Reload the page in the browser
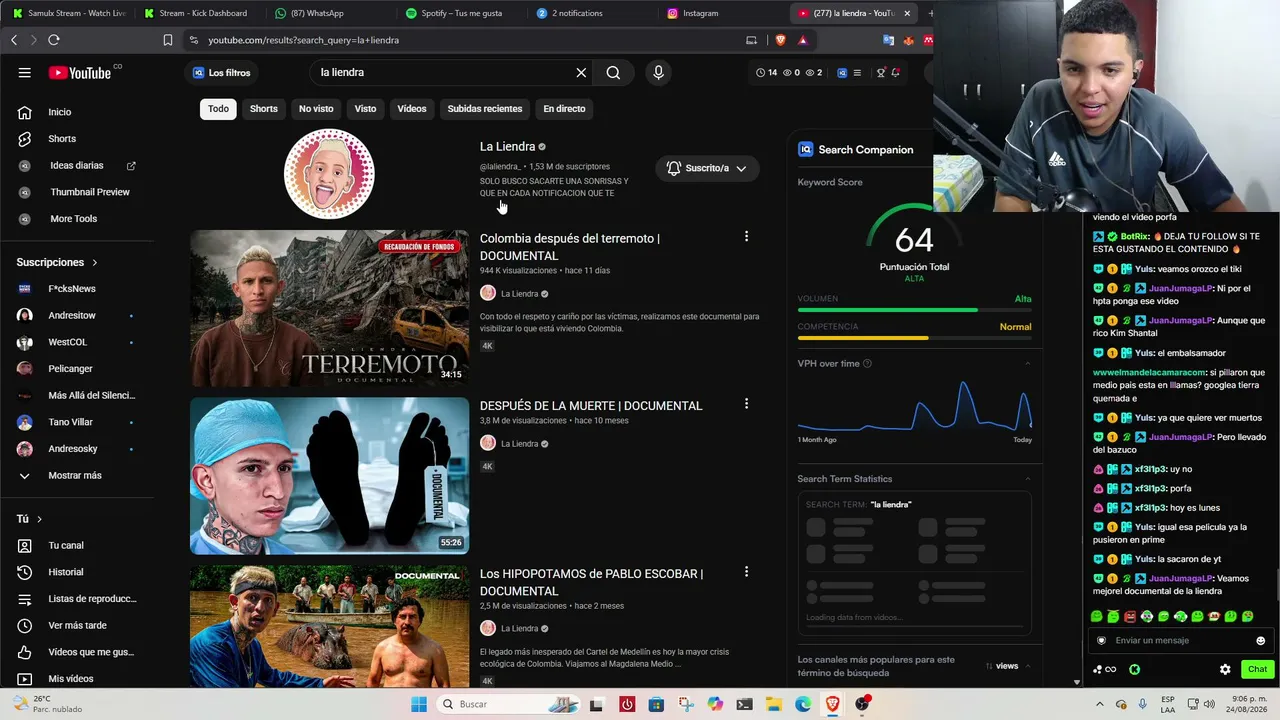Viewport: 1280px width, 720px height. click(54, 40)
